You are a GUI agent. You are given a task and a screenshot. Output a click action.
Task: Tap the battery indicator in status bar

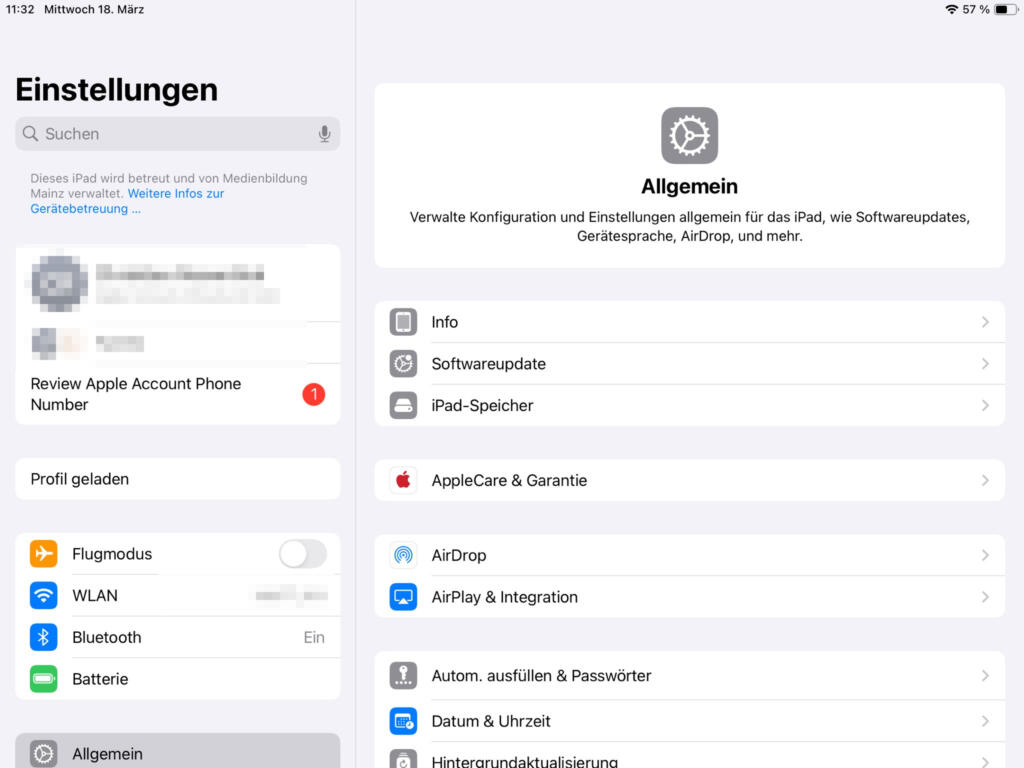tap(1004, 9)
